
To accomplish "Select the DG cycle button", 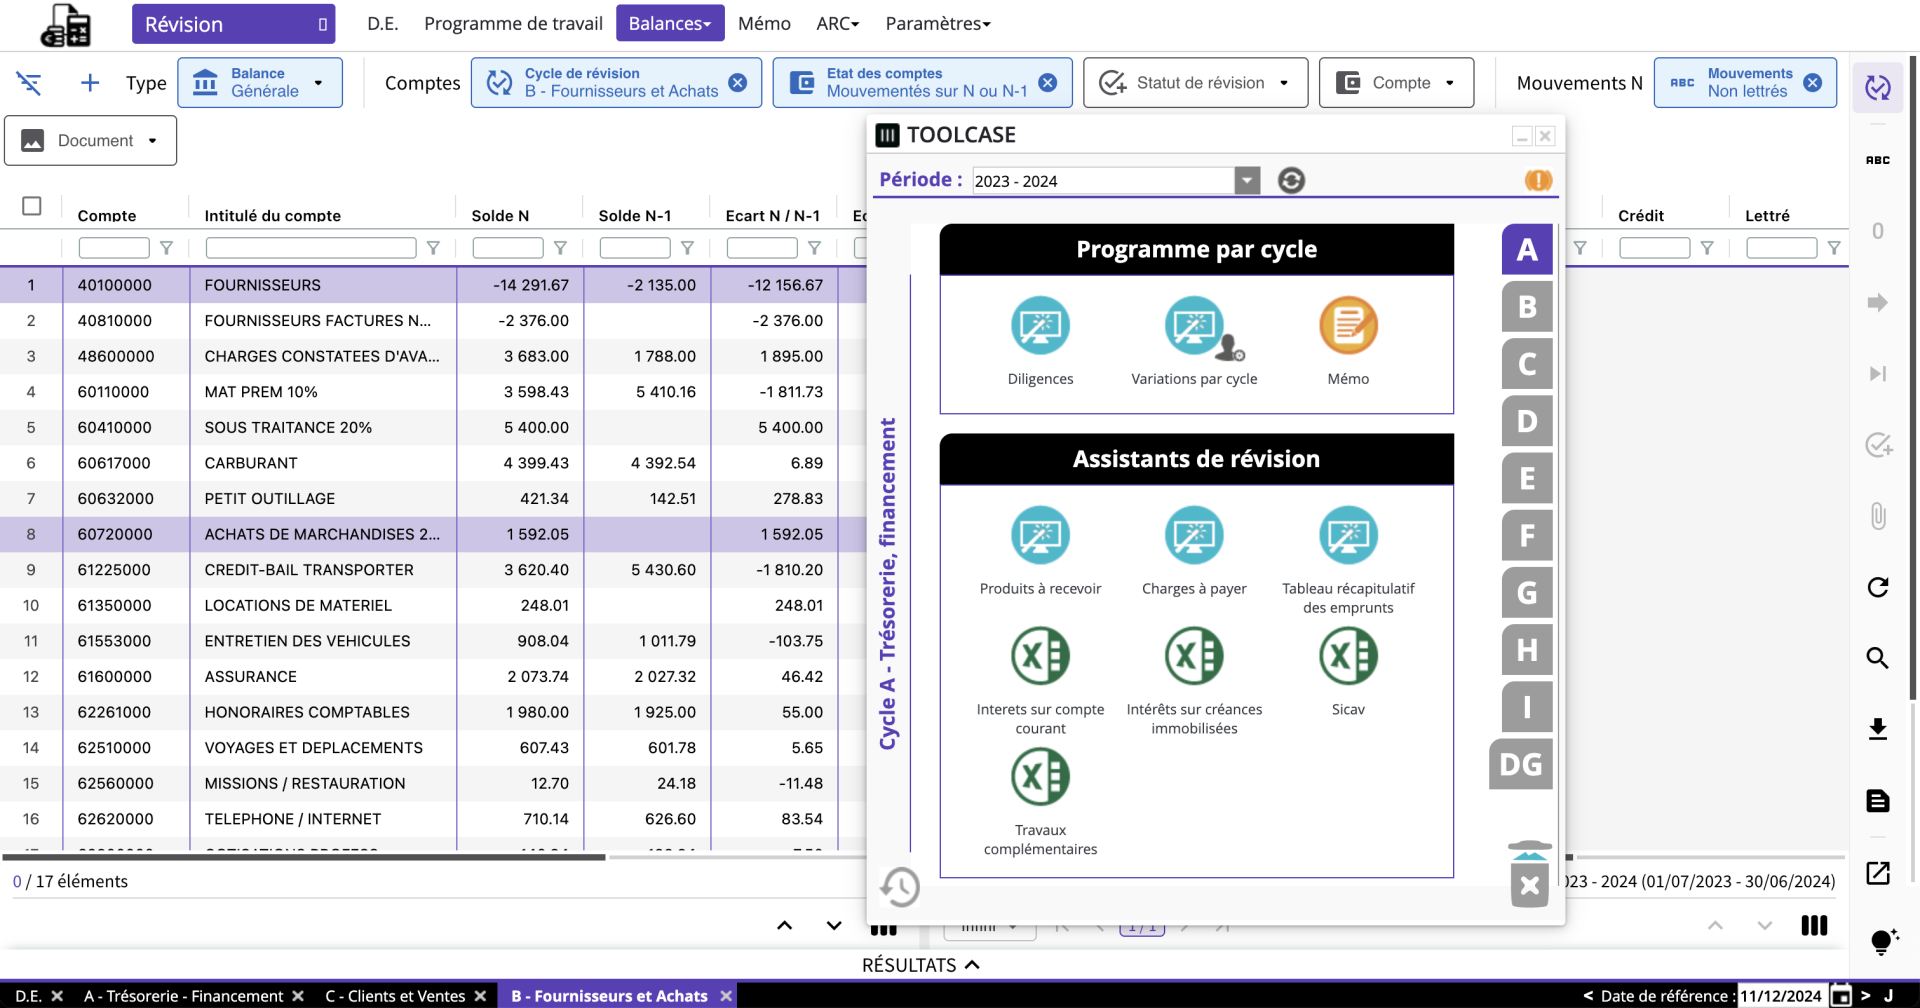I will tap(1520, 765).
